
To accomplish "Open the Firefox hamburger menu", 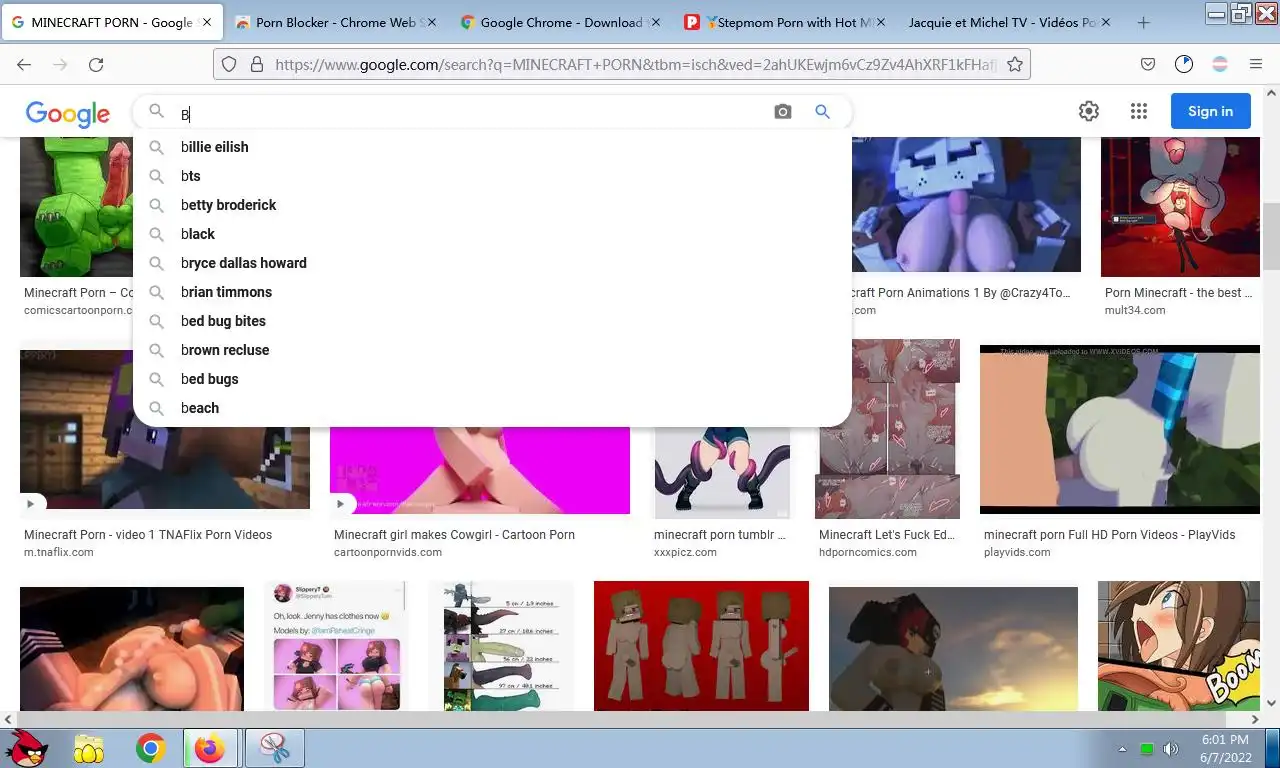I will click(1256, 64).
